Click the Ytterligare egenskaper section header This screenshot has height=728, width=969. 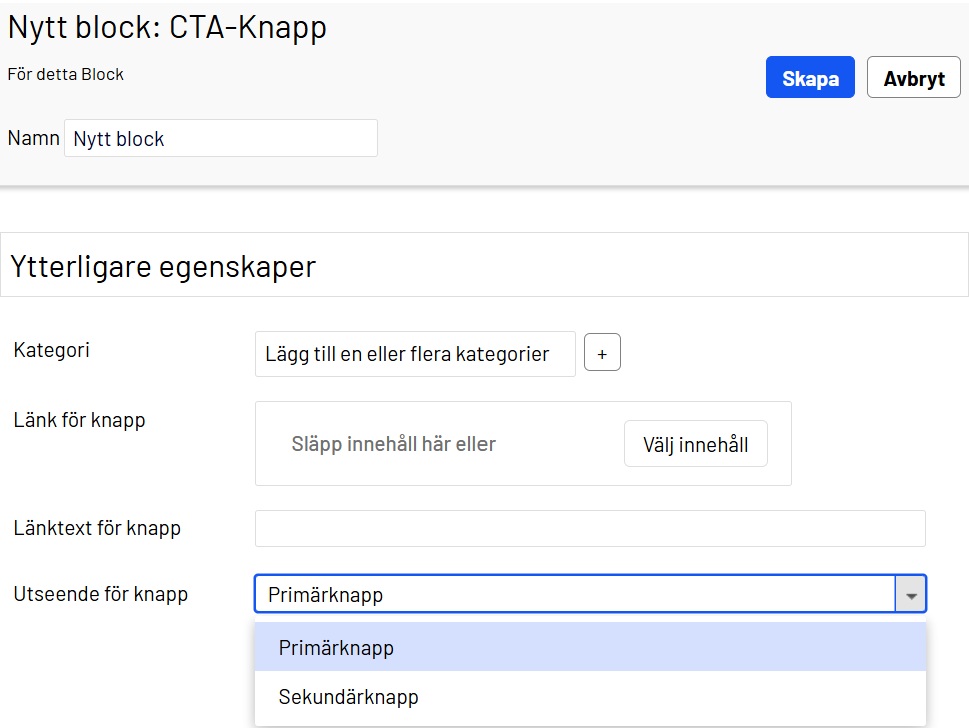click(162, 266)
